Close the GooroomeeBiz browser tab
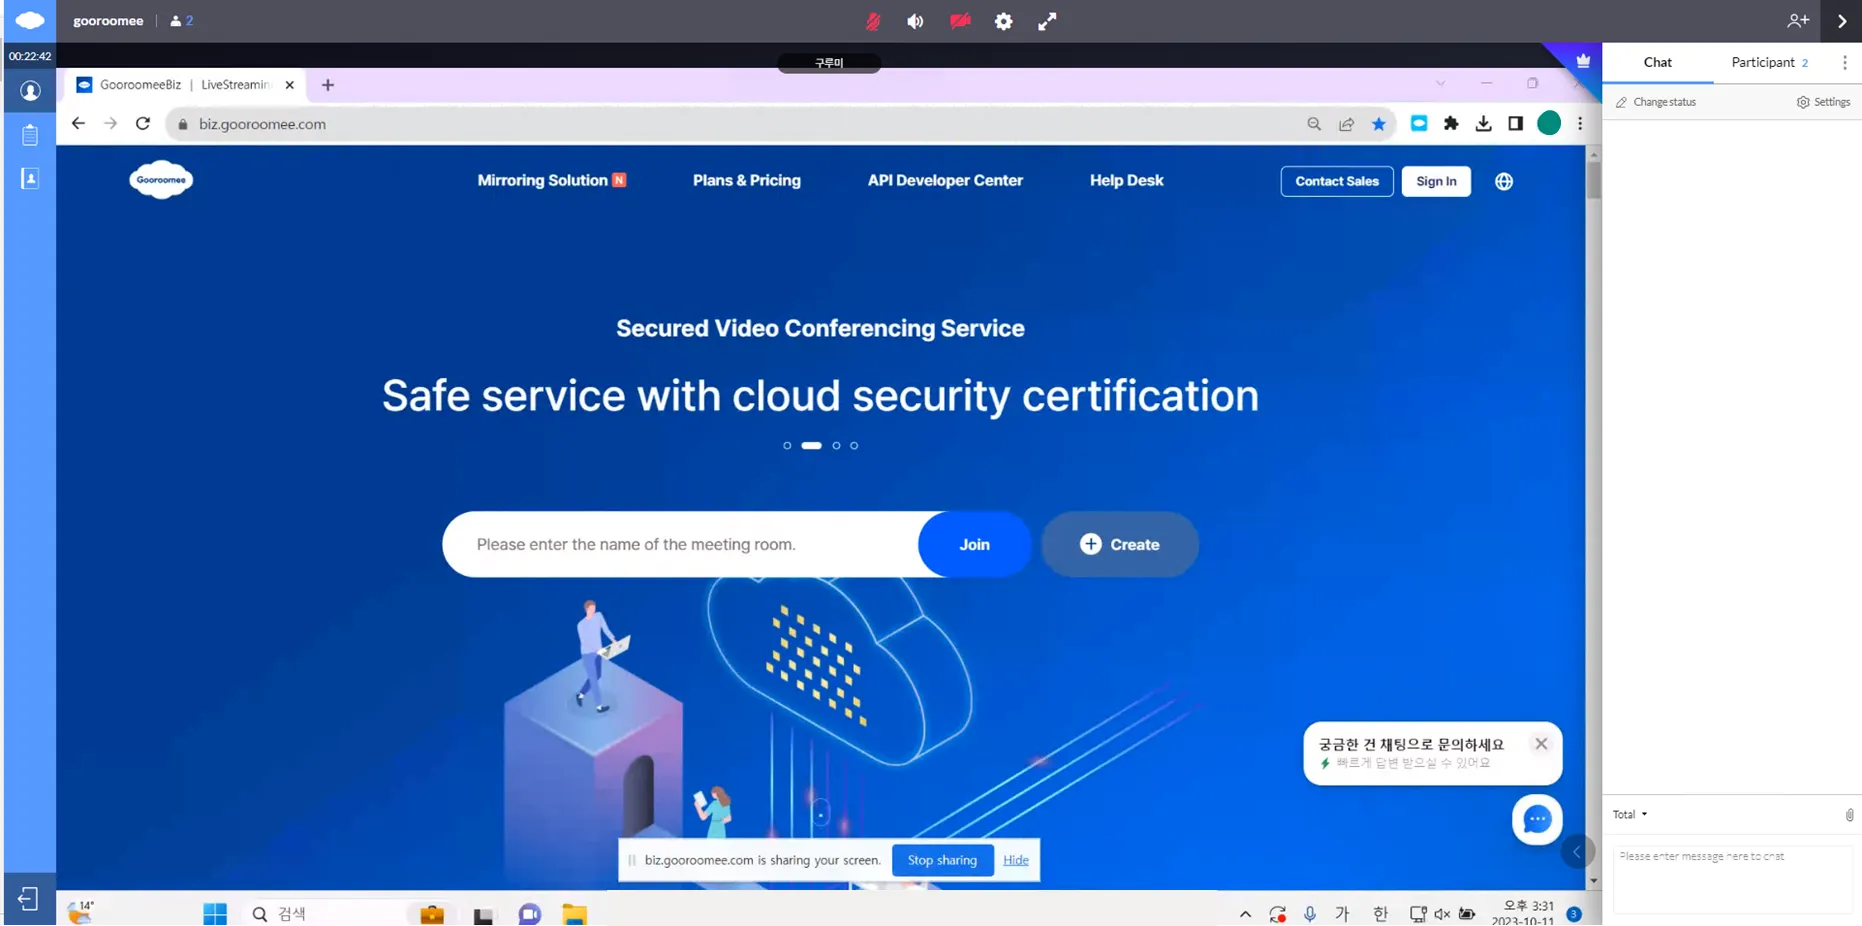This screenshot has height=926, width=1862. tap(290, 85)
